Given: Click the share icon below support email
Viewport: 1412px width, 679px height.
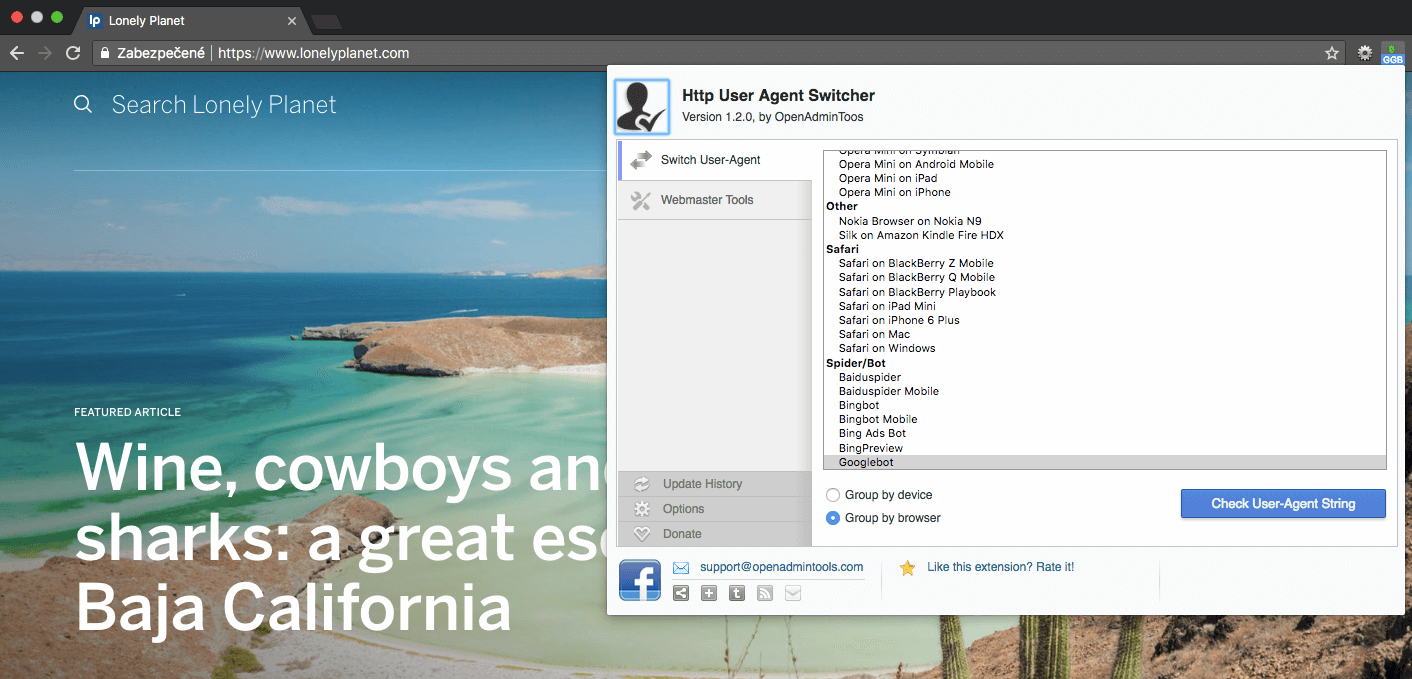Looking at the screenshot, I should (681, 593).
